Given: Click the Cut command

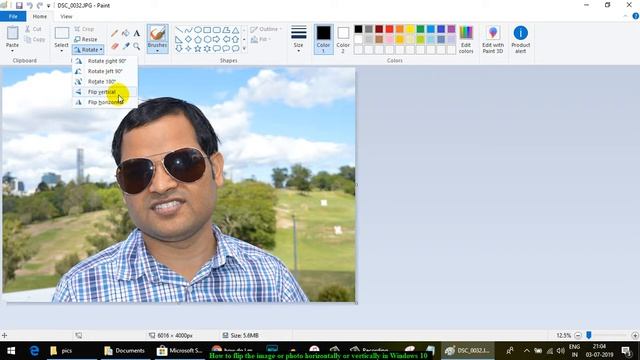Looking at the screenshot, I should tap(33, 29).
